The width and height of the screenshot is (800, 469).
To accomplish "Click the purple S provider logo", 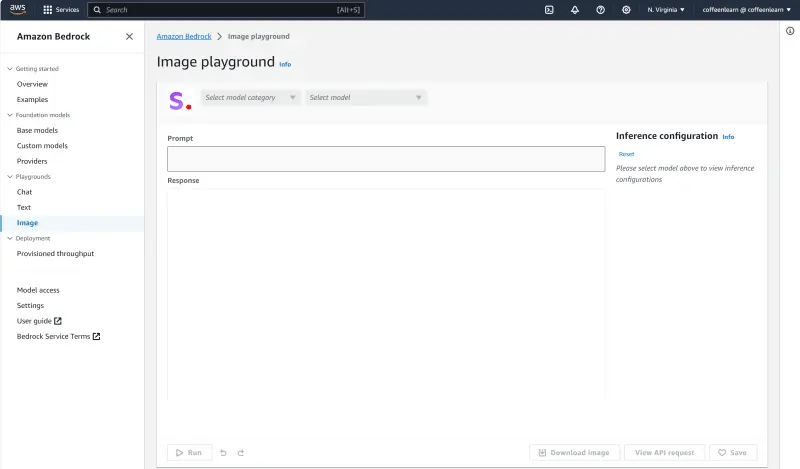I will click(180, 101).
